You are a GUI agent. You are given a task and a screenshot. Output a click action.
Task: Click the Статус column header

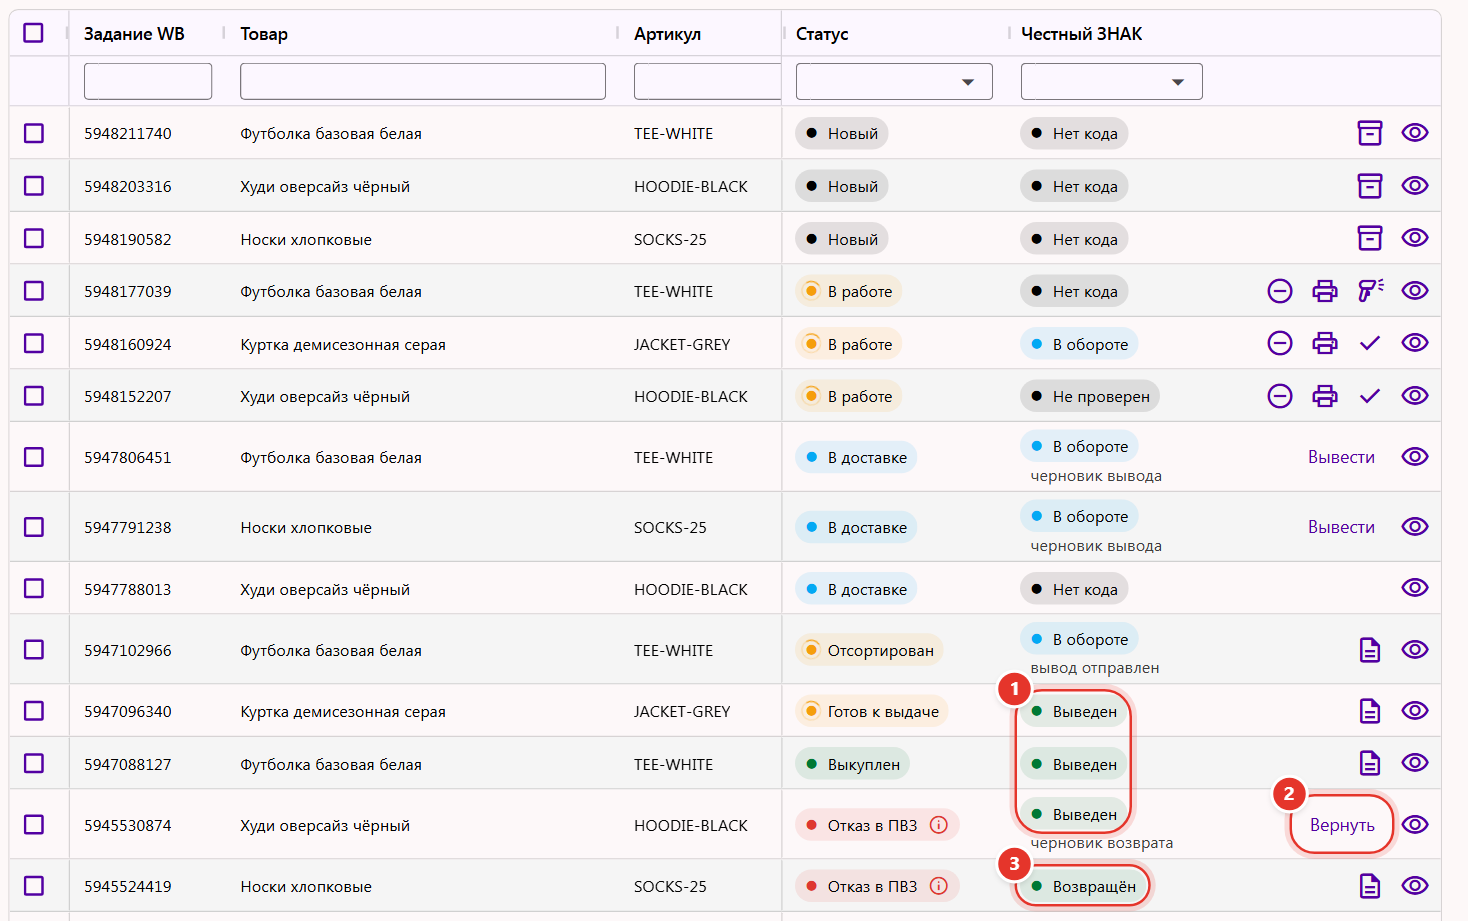pos(822,34)
